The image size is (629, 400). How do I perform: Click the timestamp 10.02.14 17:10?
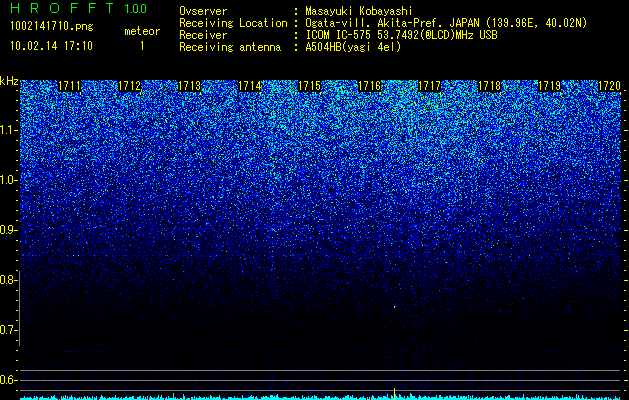point(51,46)
